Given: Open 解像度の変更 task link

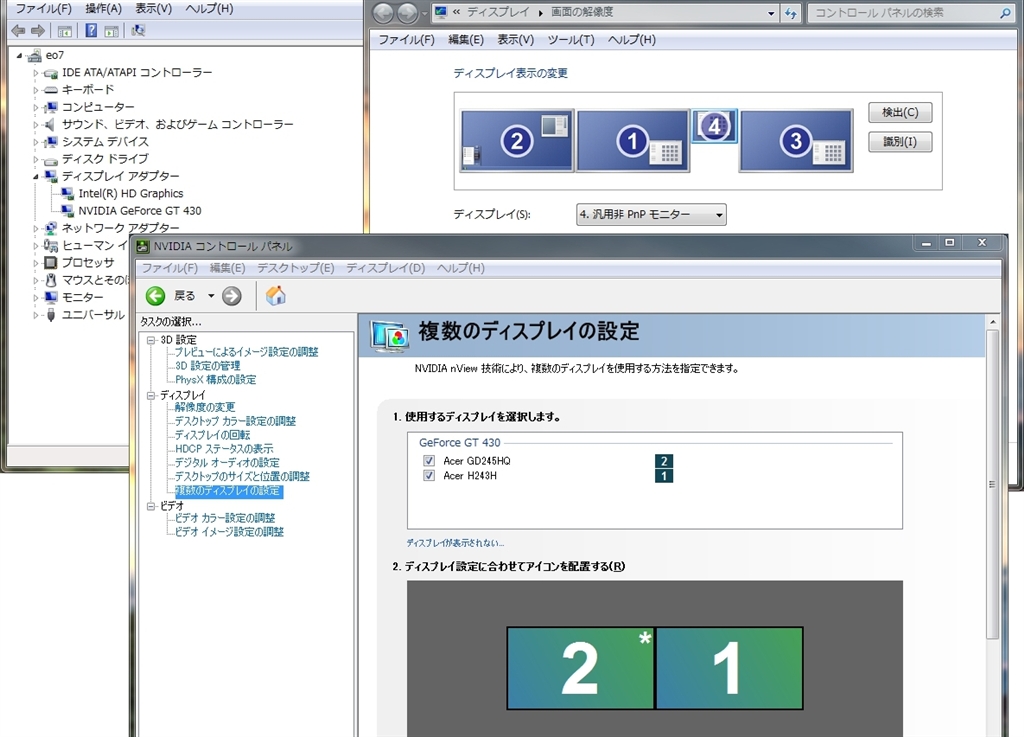Looking at the screenshot, I should click(x=204, y=407).
